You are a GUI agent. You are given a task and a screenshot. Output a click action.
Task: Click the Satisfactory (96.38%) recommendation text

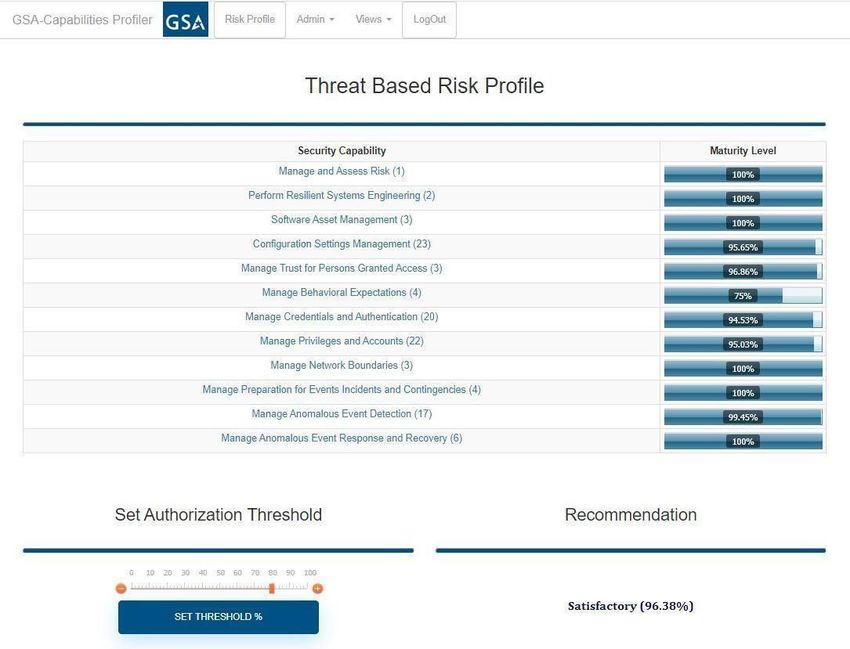click(630, 606)
